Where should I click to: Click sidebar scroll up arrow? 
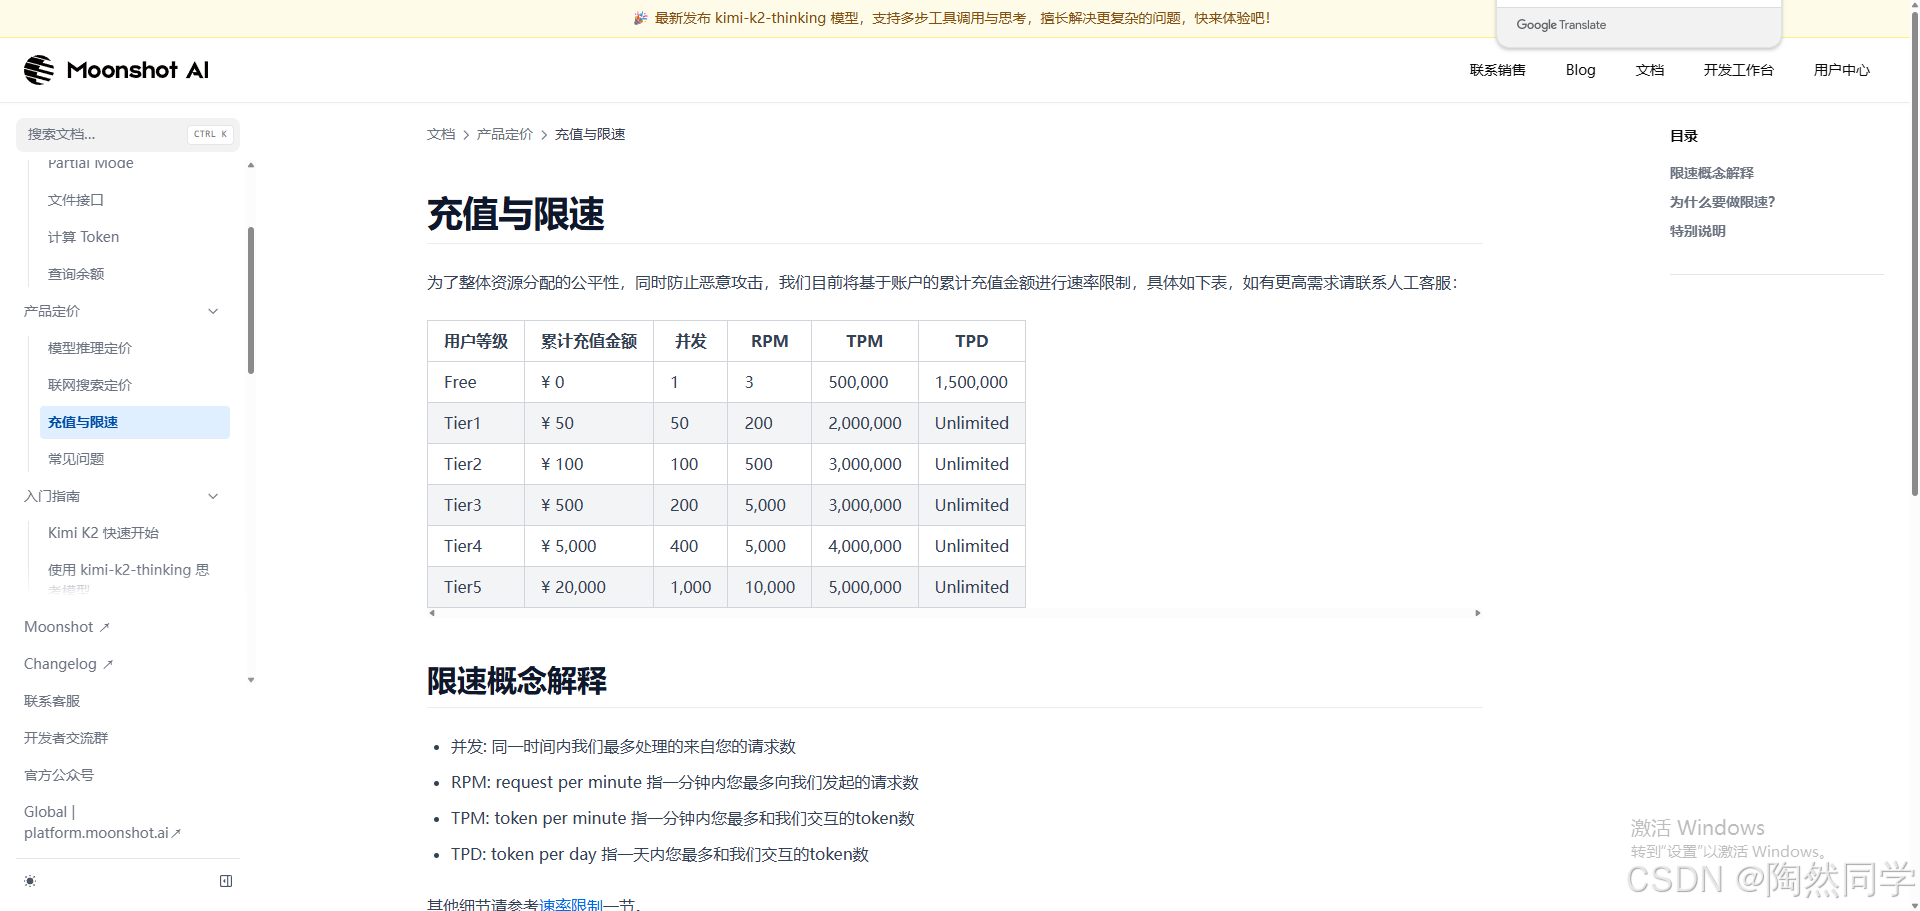coord(251,165)
